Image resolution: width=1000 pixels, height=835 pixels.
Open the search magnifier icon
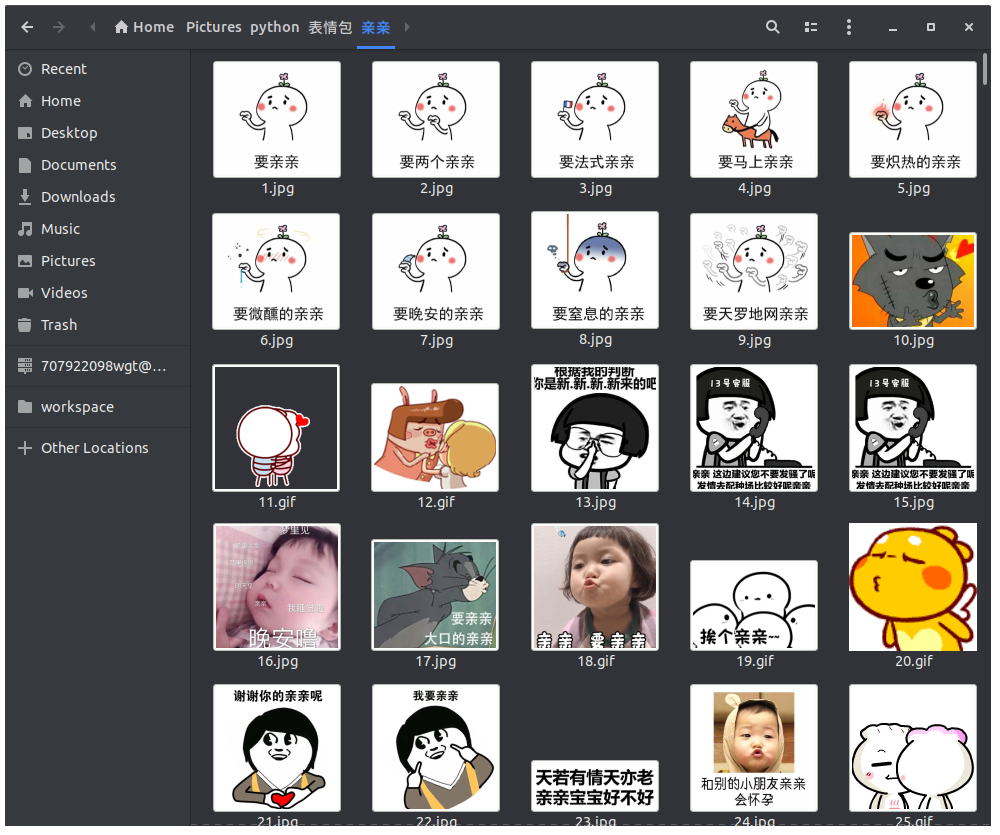point(772,27)
